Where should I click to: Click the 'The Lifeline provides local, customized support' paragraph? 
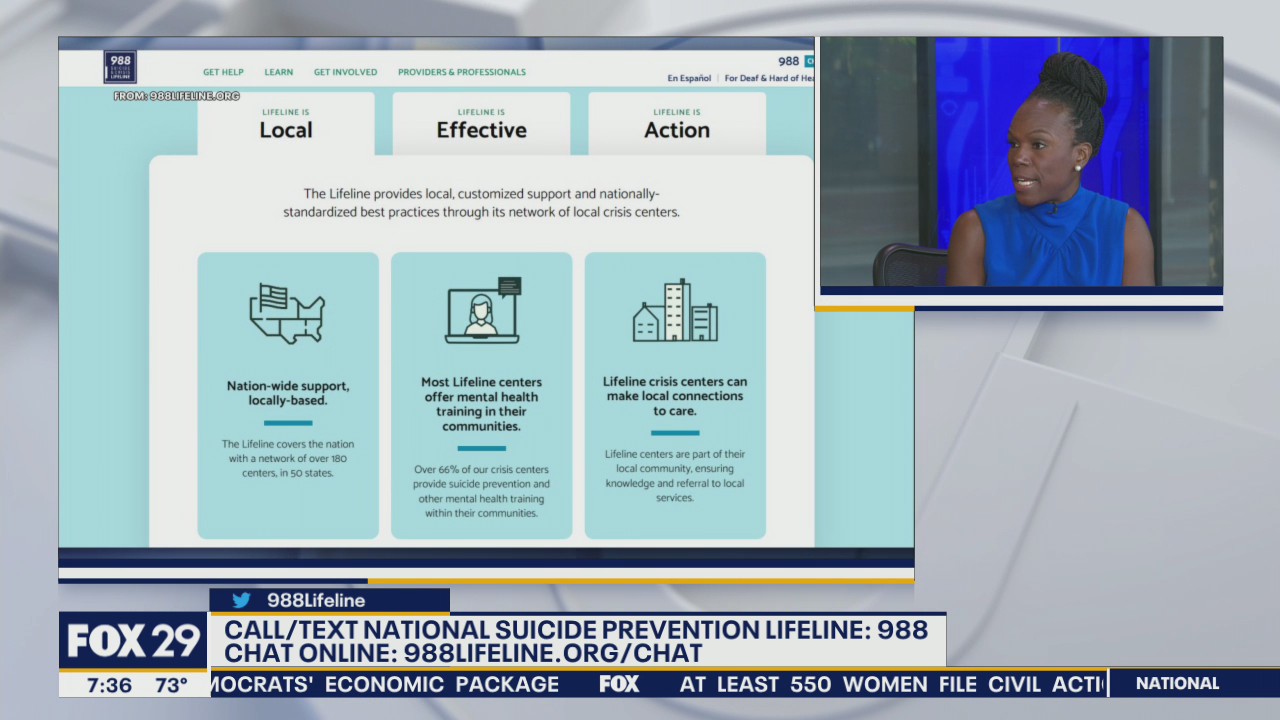(481, 203)
